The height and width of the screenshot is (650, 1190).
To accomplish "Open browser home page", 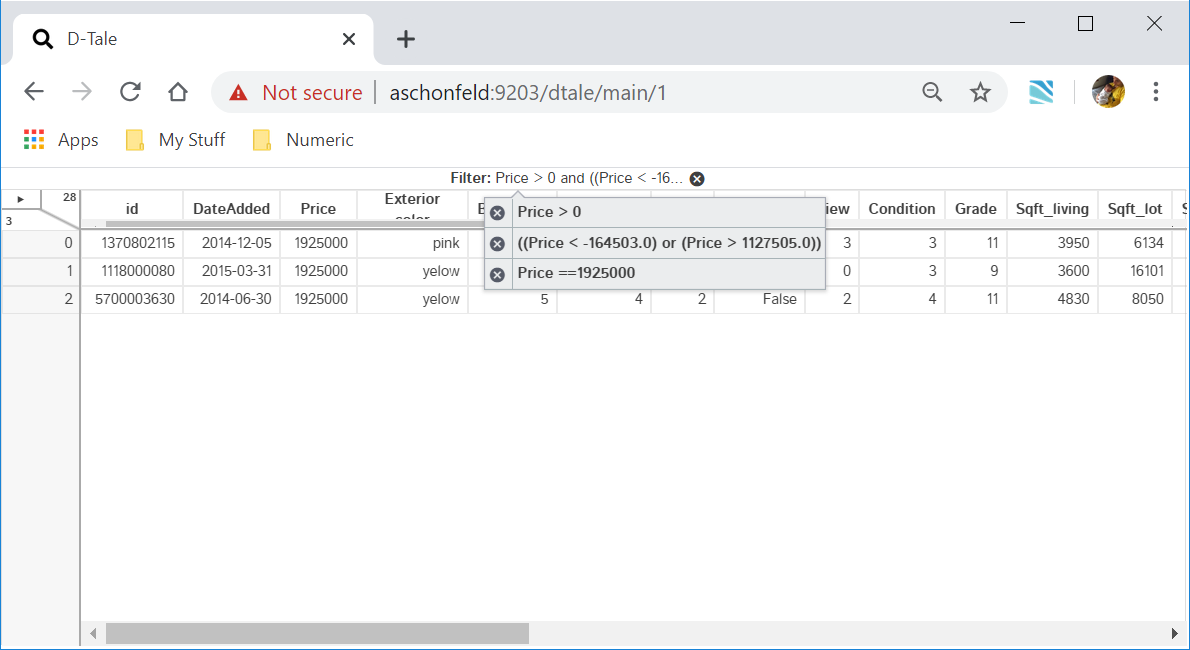I will [178, 92].
